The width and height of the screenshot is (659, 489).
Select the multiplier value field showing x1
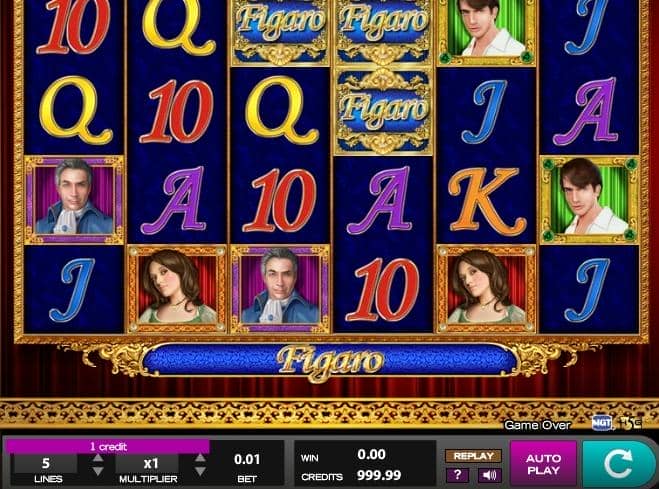point(148,463)
